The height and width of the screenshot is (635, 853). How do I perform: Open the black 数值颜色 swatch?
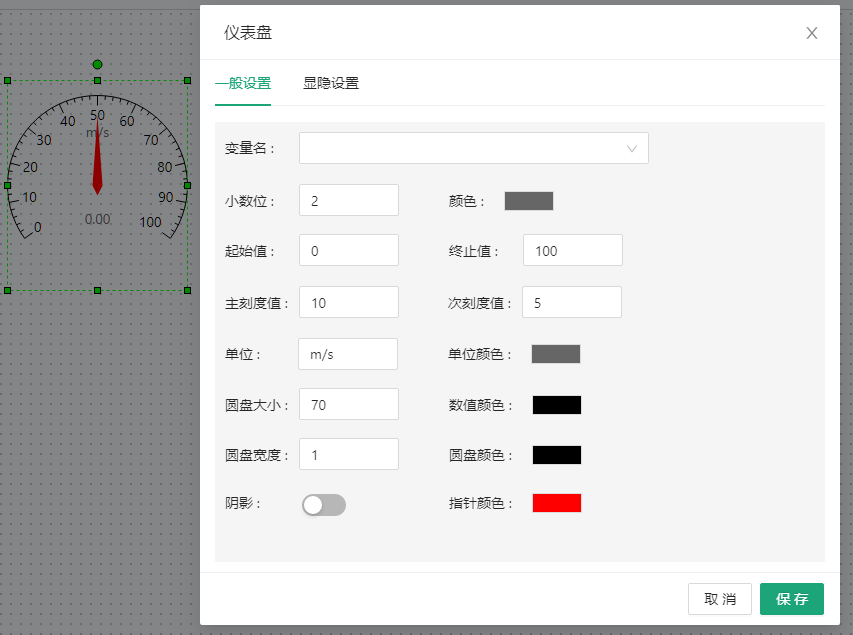(557, 405)
